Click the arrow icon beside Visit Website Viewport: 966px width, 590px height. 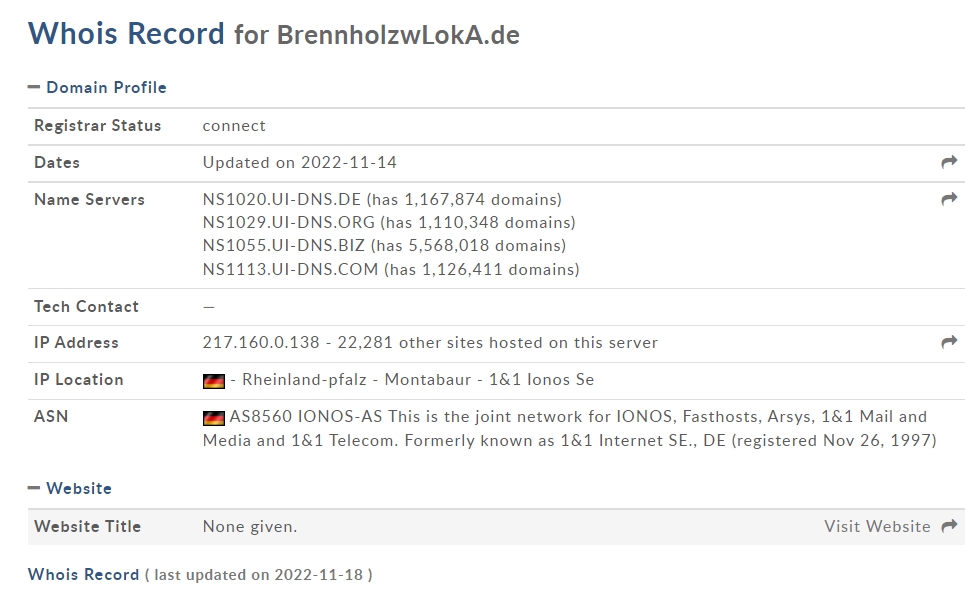(x=949, y=526)
